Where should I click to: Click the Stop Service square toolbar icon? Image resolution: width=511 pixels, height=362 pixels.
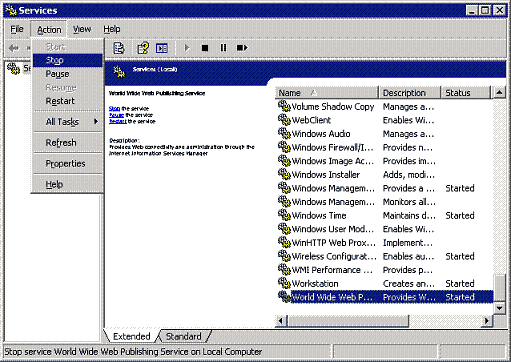pyautogui.click(x=205, y=48)
